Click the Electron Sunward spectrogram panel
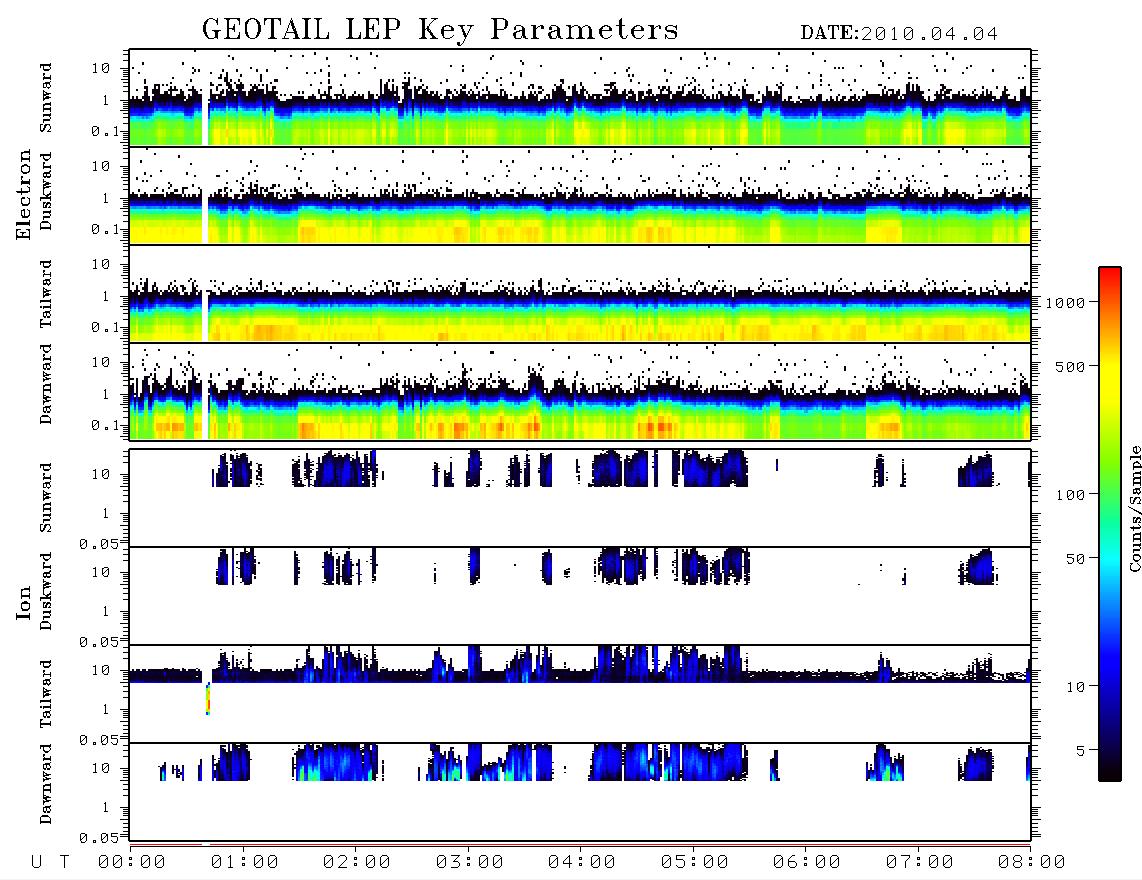 coord(580,98)
